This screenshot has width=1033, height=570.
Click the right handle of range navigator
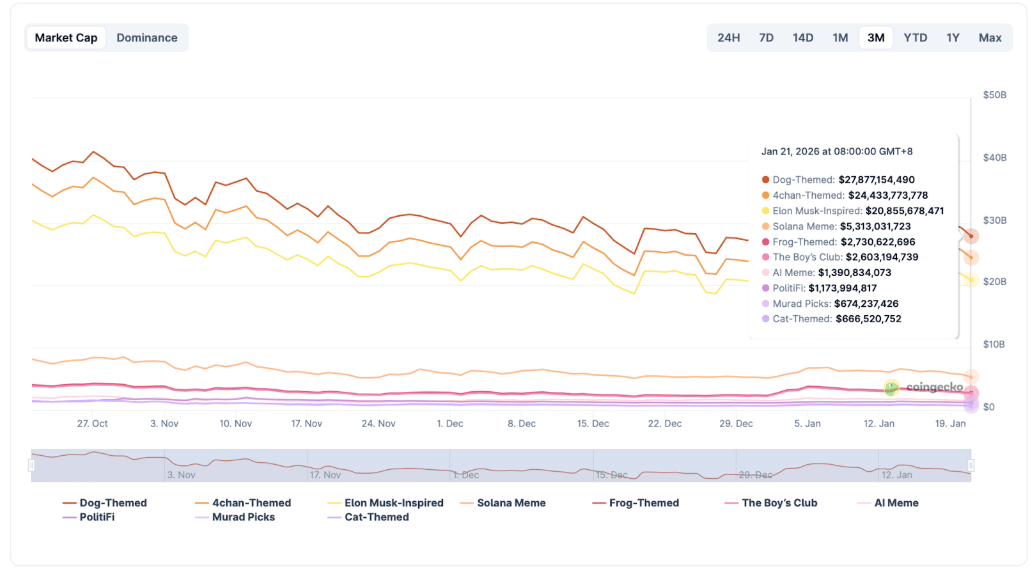tap(971, 466)
